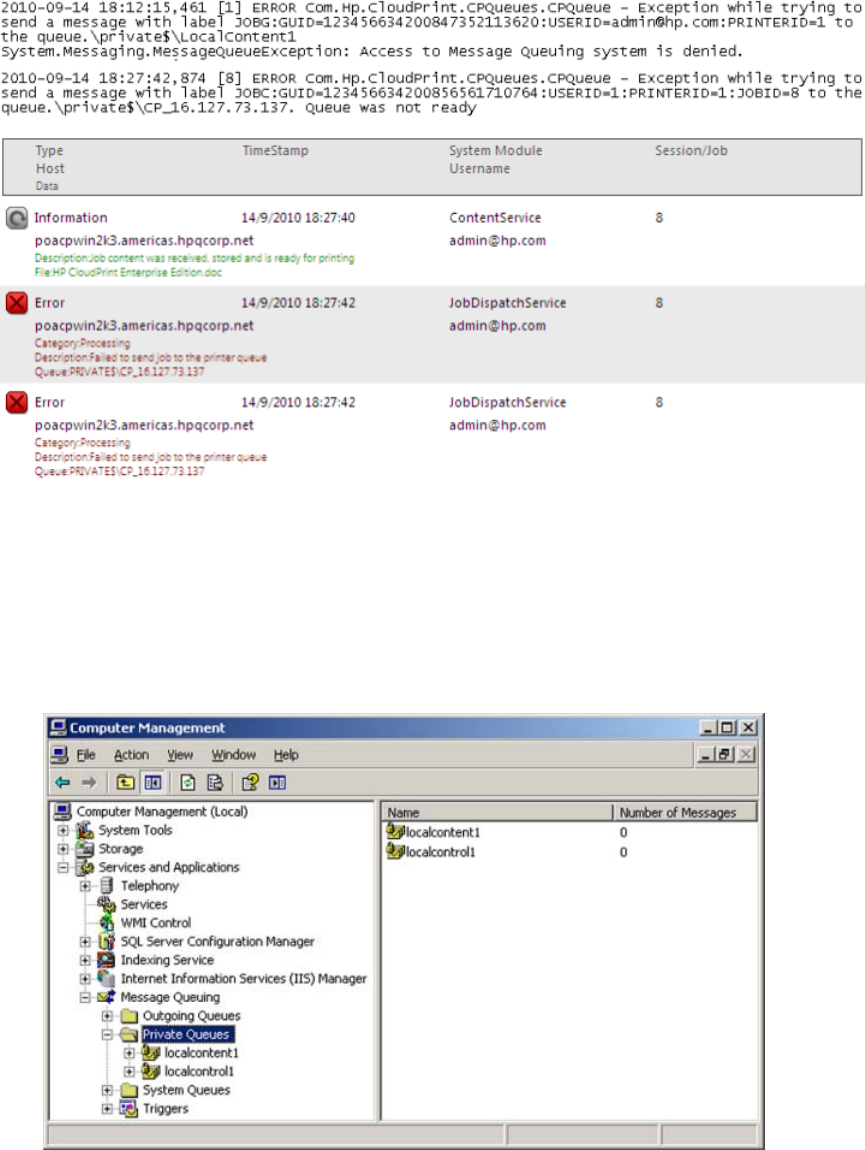
Task: Sort by Number of Messages column header
Action: click(x=685, y=813)
